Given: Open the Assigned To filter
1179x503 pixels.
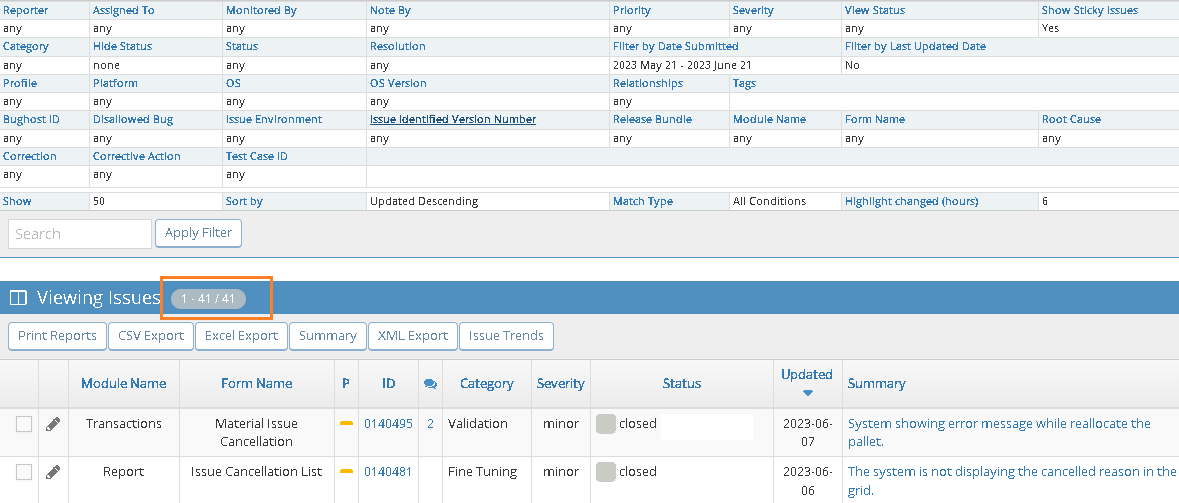Looking at the screenshot, I should 124,11.
